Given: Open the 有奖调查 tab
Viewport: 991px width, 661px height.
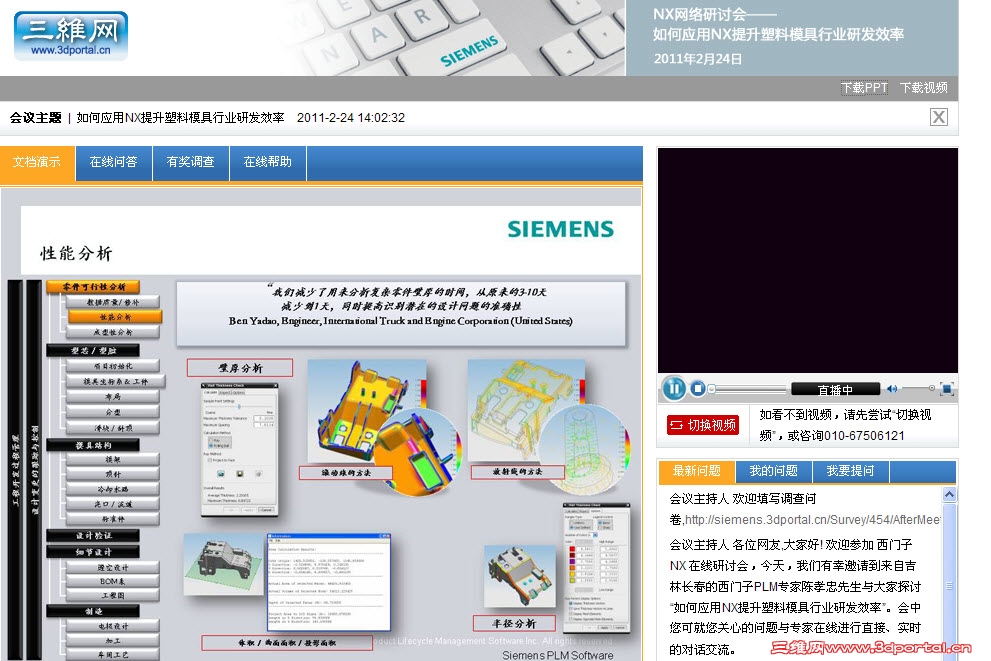Looking at the screenshot, I should point(191,162).
